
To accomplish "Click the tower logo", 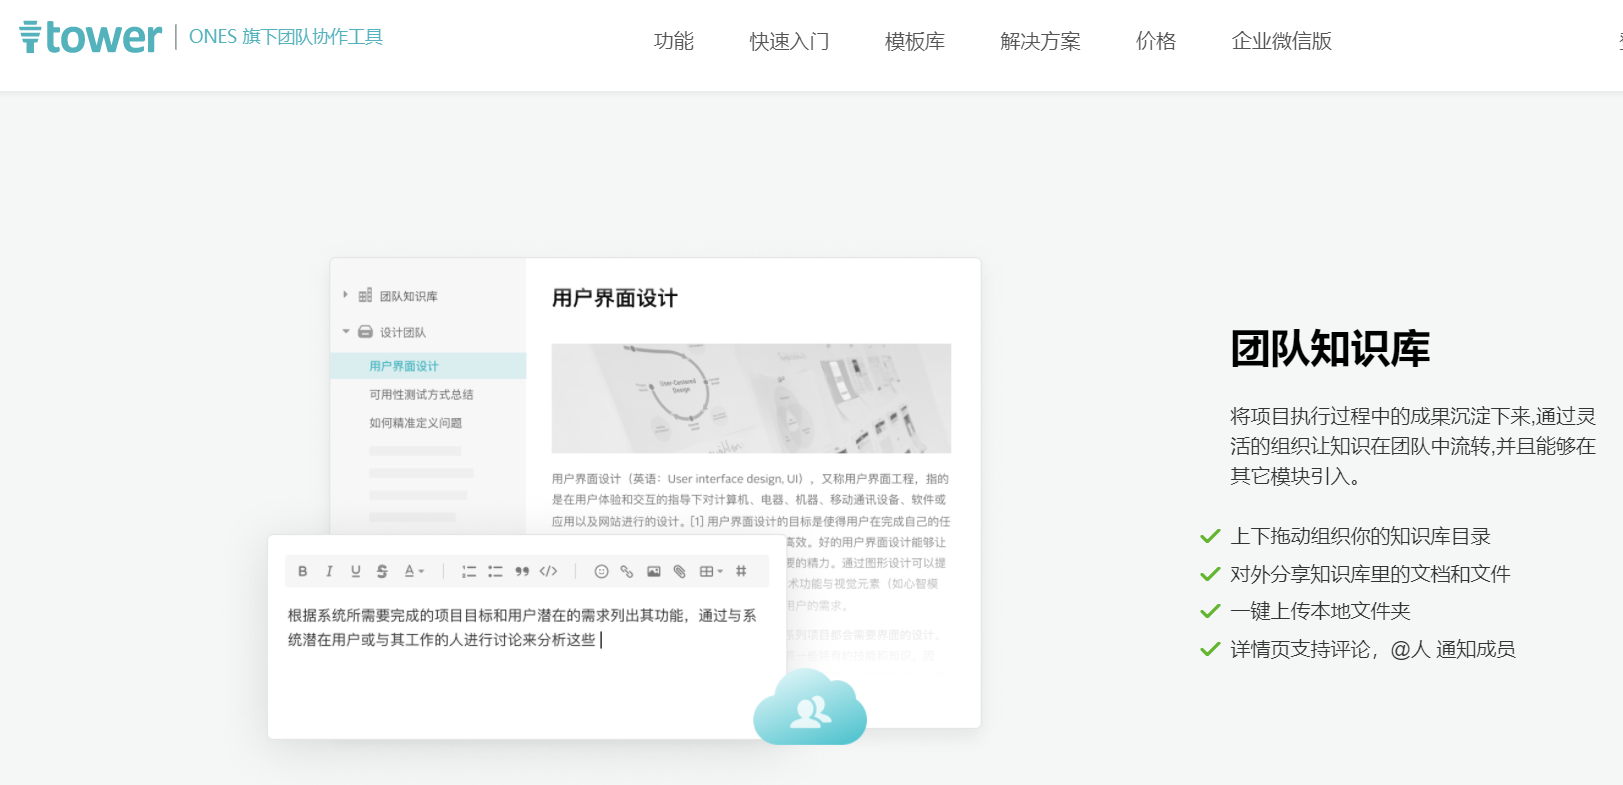I will [91, 37].
